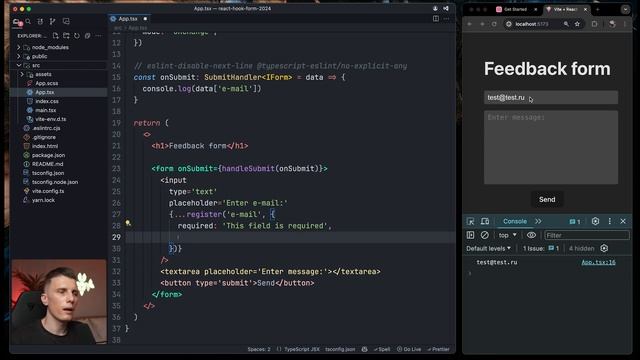Collapse all folders in Explorer
This screenshot has width=640, height=360.
coord(87,36)
